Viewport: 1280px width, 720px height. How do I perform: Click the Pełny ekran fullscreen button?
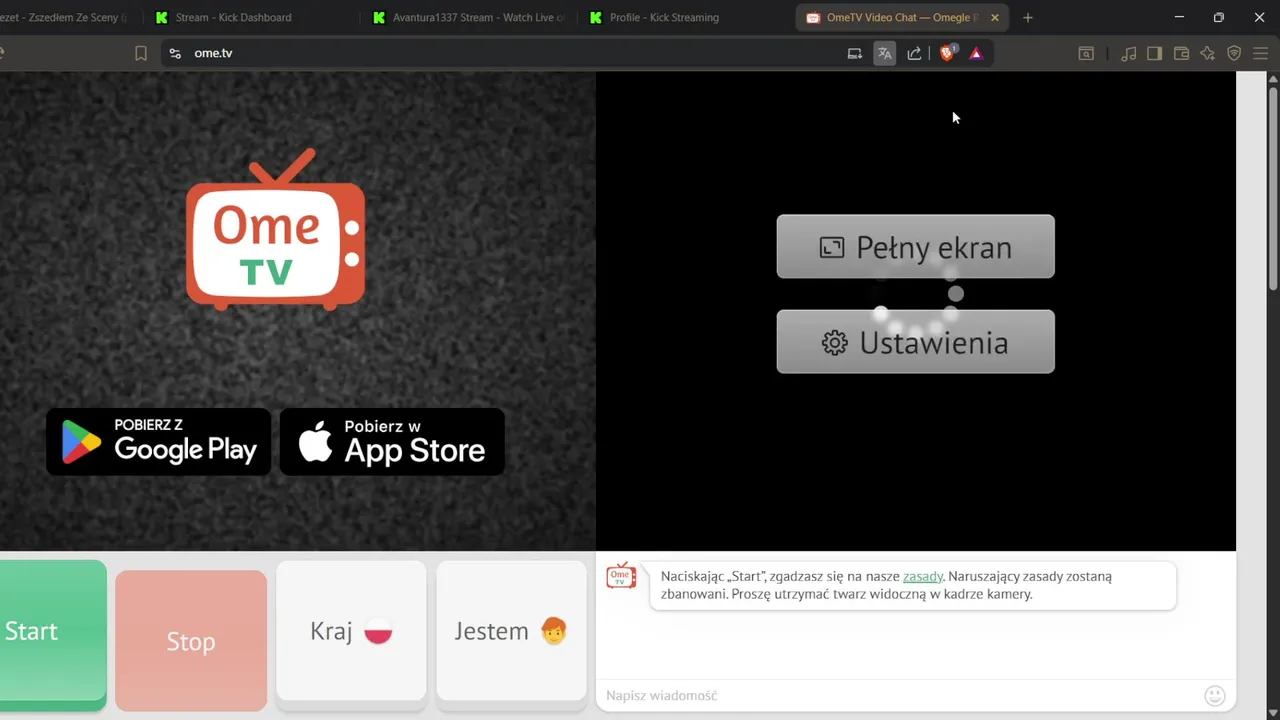point(915,247)
